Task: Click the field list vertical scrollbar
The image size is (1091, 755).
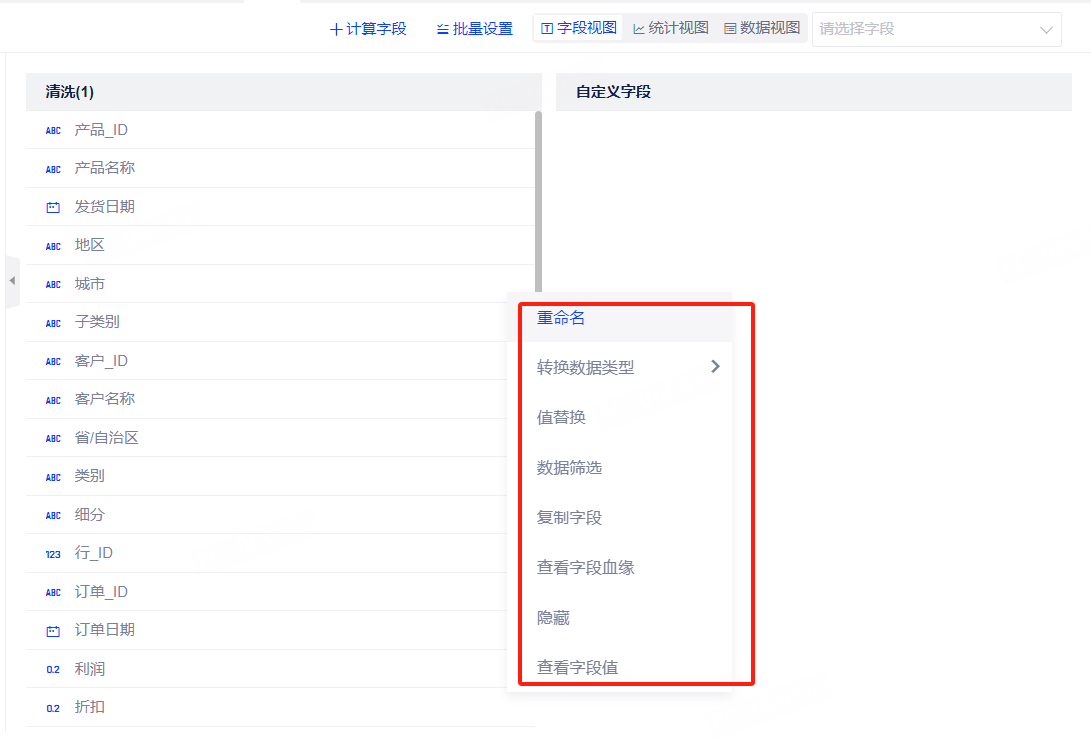Action: click(x=538, y=200)
